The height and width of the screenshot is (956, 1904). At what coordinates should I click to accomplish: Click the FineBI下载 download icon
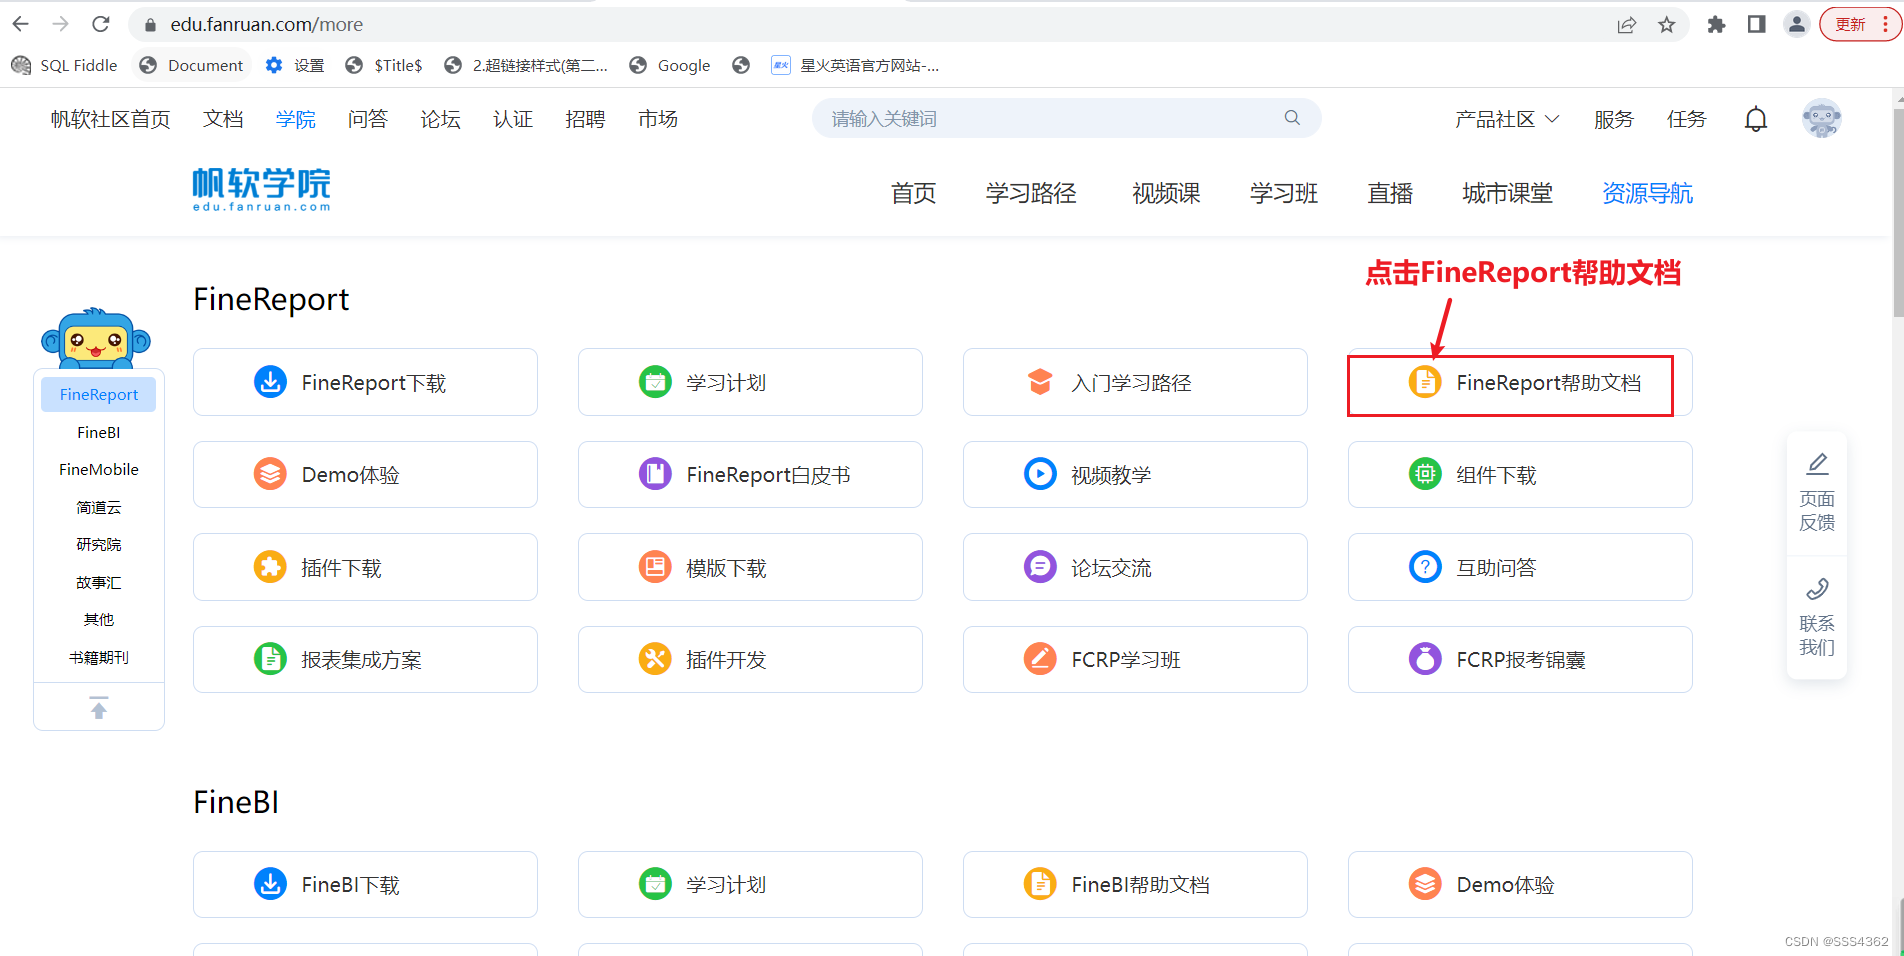point(270,884)
